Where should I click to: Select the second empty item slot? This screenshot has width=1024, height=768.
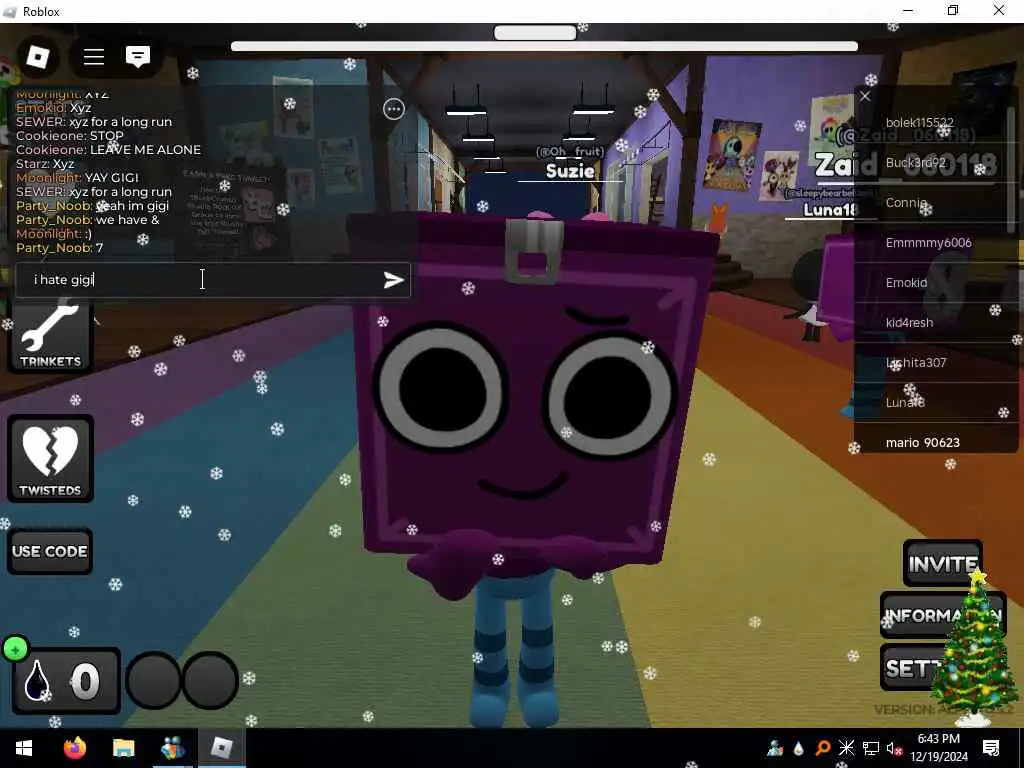pyautogui.click(x=210, y=680)
